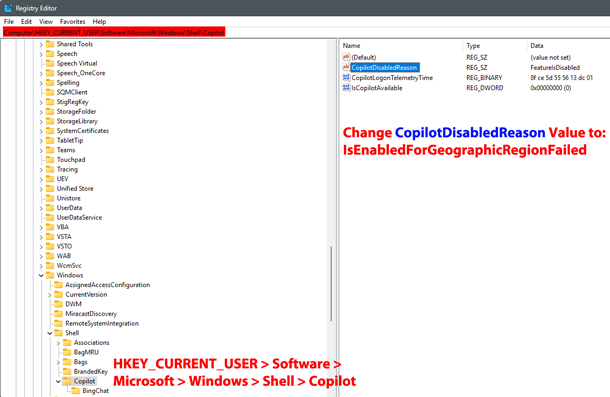Click the Teams folder icon
610x397 pixels.
(x=50, y=150)
